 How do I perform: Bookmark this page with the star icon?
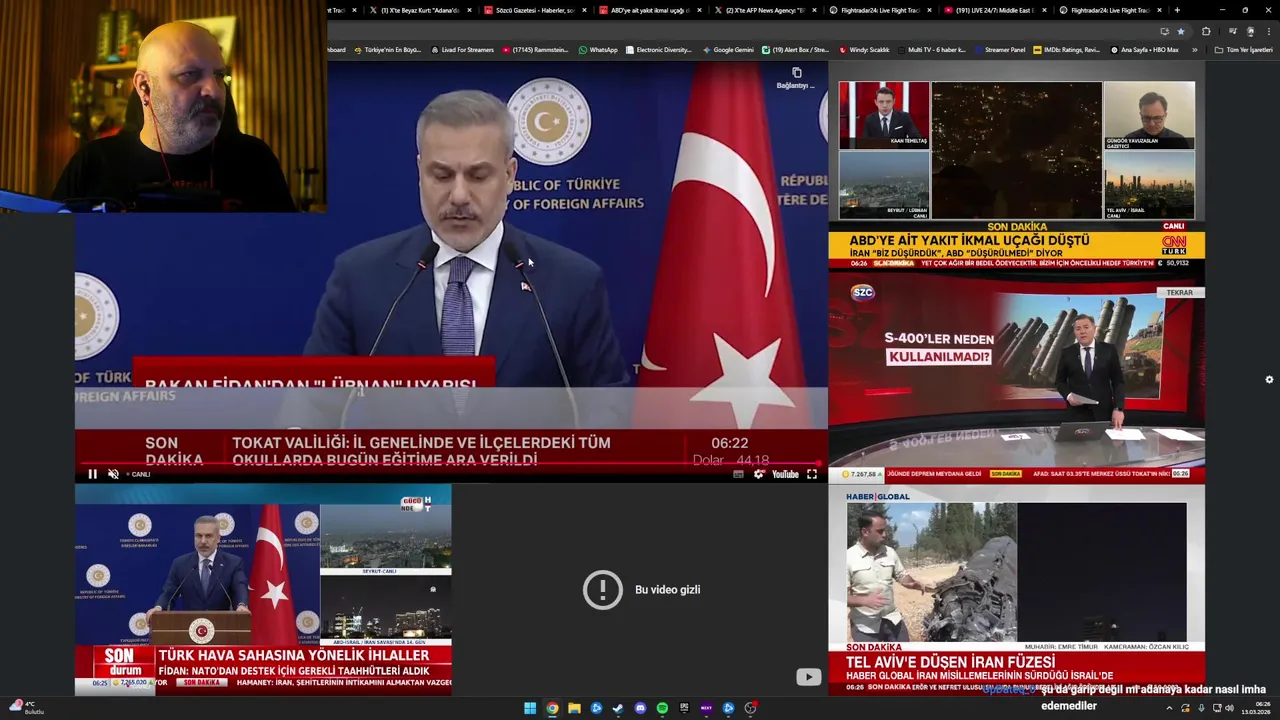click(1180, 31)
